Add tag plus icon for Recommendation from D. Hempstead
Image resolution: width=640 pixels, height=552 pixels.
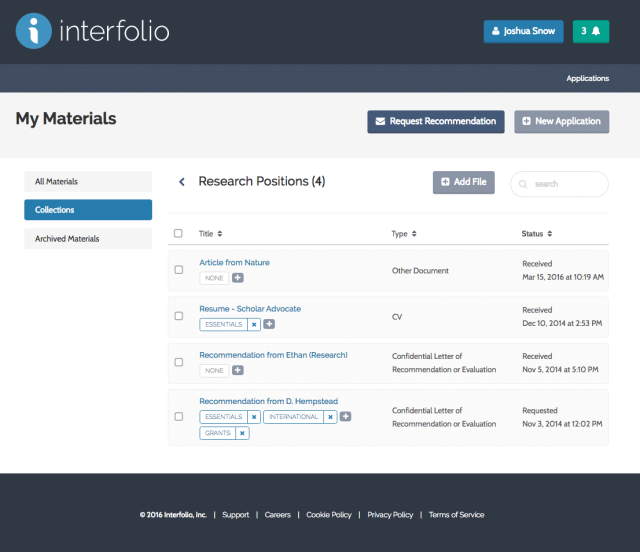click(346, 416)
